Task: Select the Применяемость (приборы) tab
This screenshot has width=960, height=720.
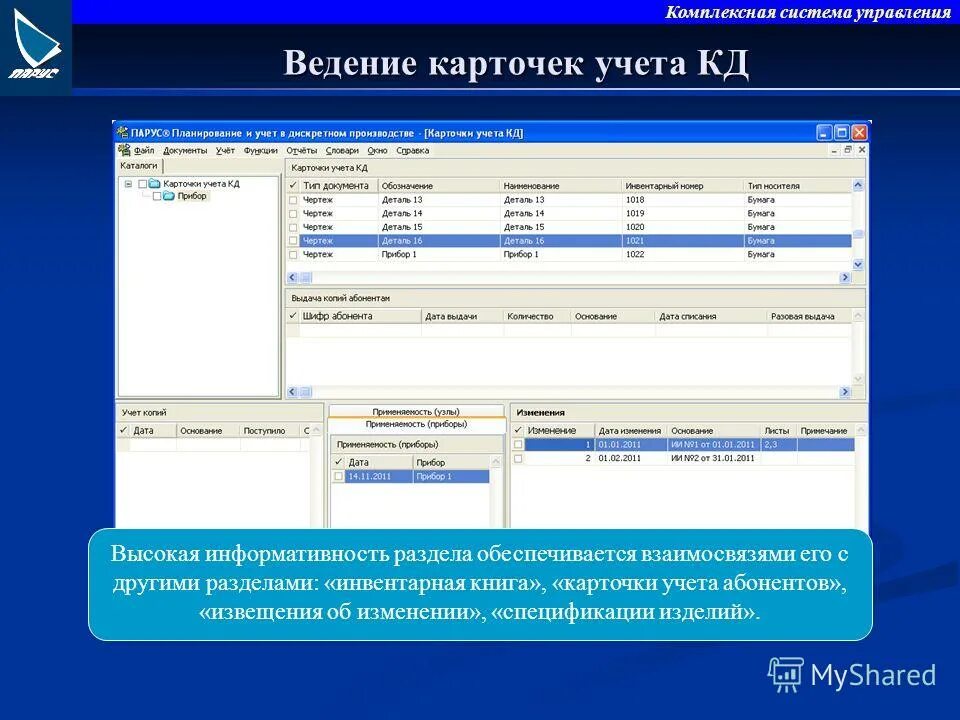Action: [416, 424]
